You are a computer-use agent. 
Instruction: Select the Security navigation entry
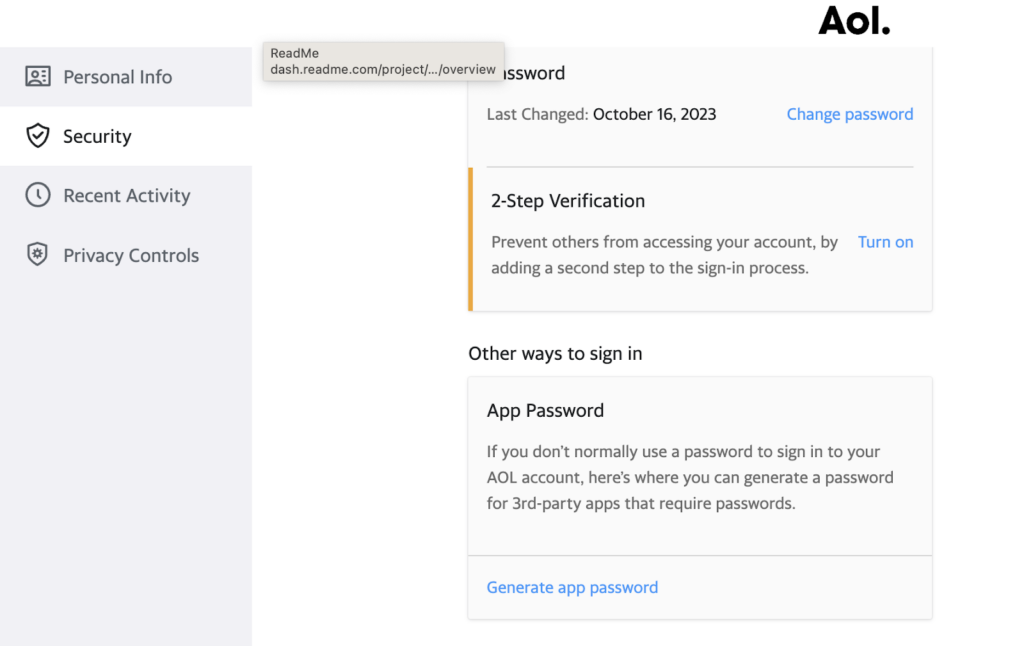coord(97,136)
